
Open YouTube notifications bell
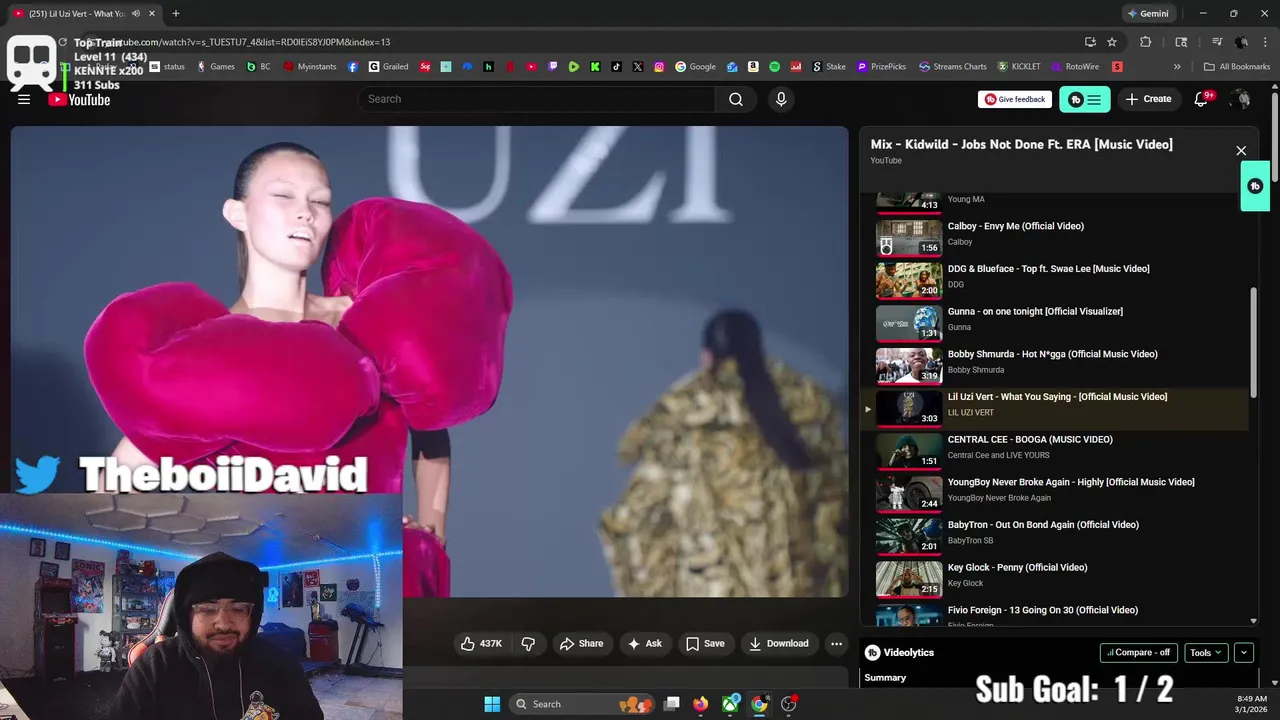(1202, 99)
